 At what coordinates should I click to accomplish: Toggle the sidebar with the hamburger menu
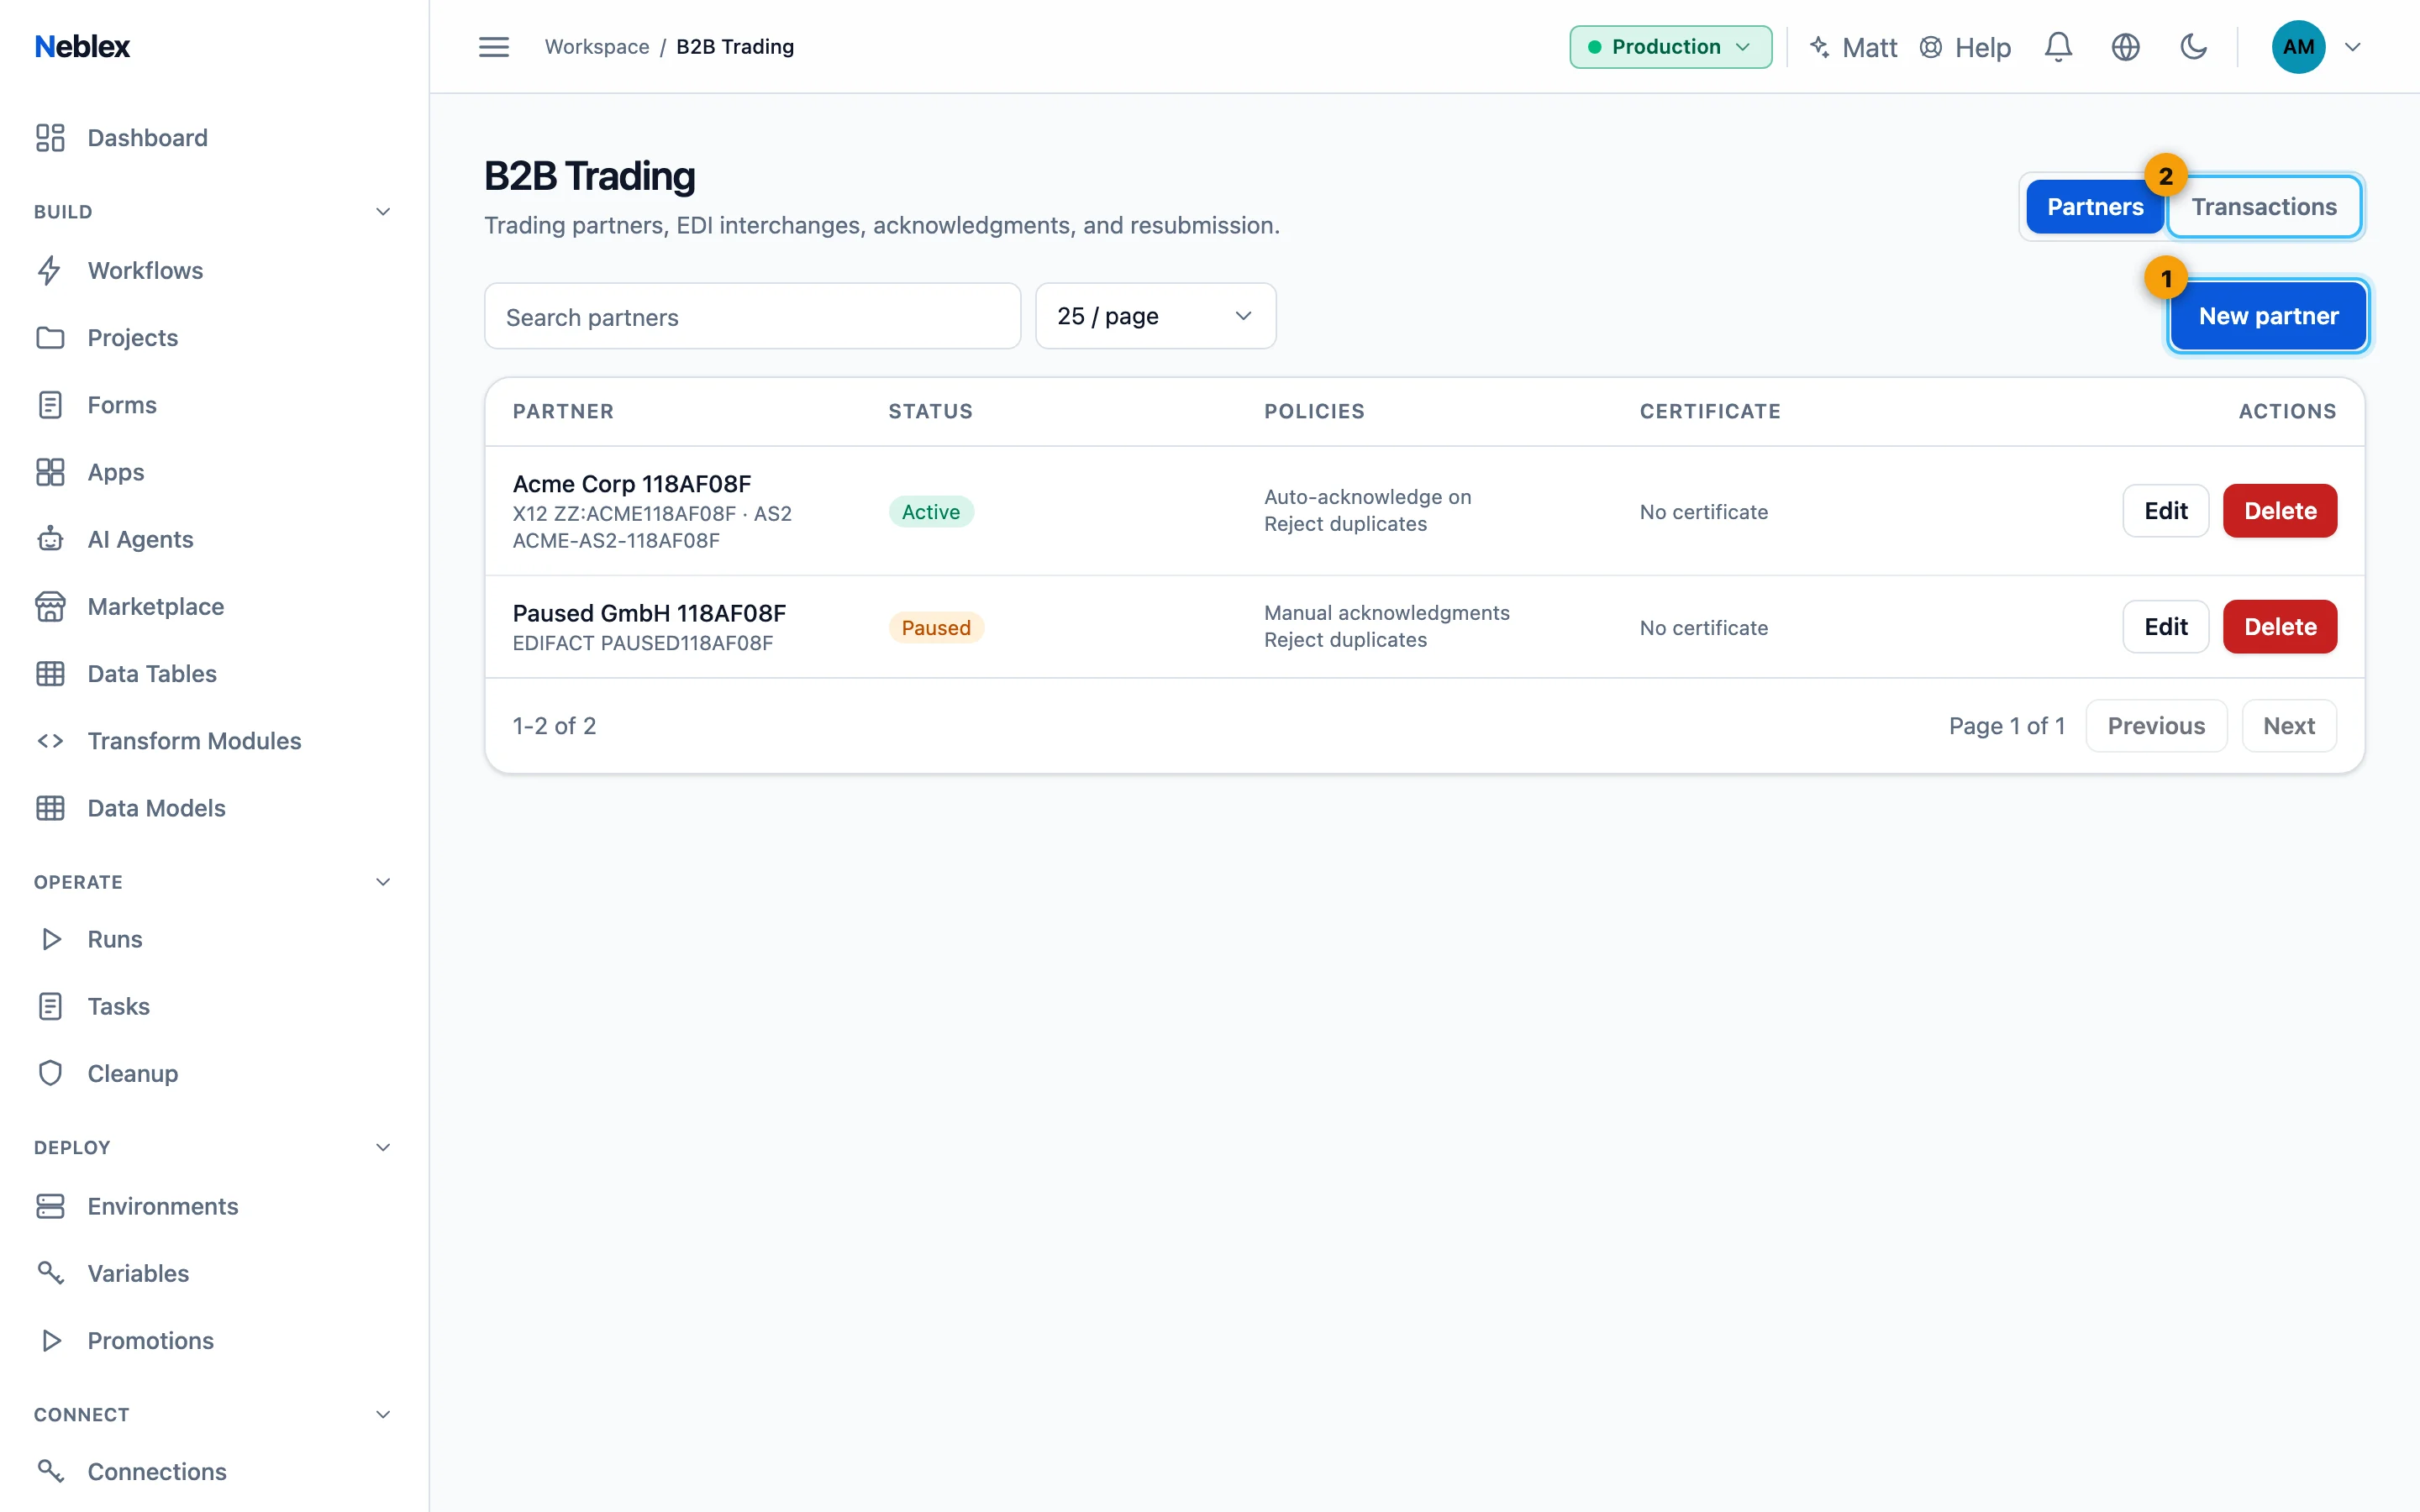pos(494,47)
